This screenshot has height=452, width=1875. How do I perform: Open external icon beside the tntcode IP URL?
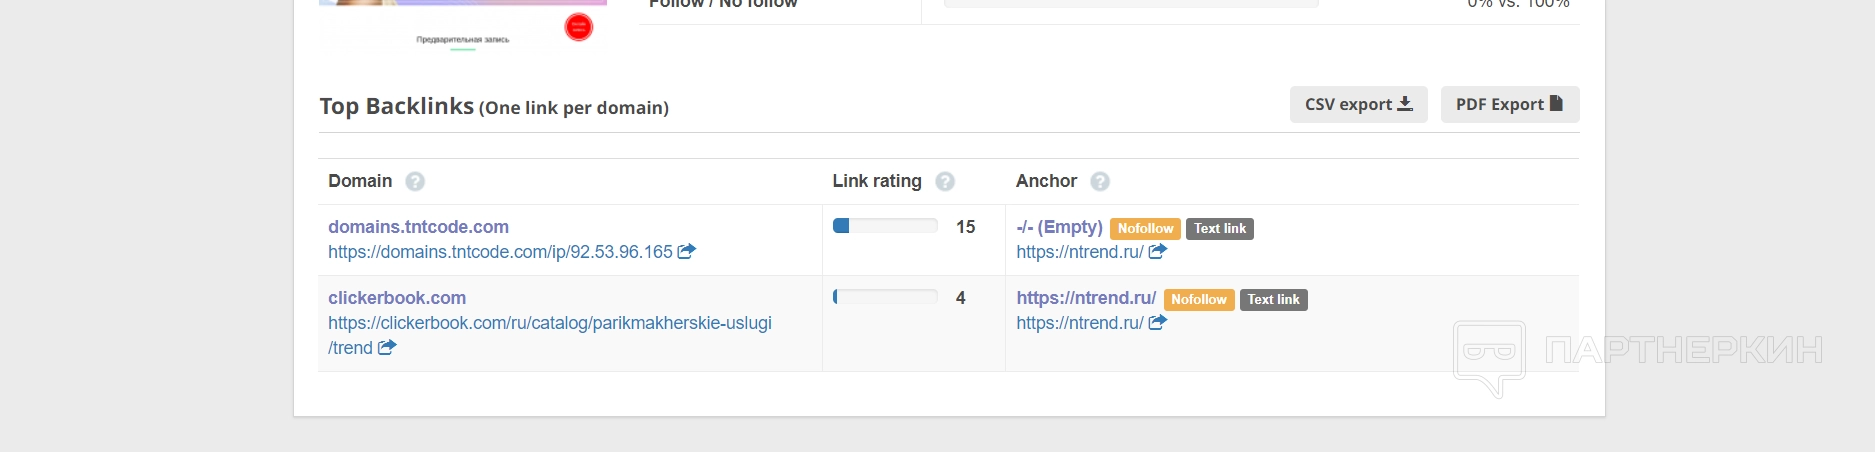687,251
